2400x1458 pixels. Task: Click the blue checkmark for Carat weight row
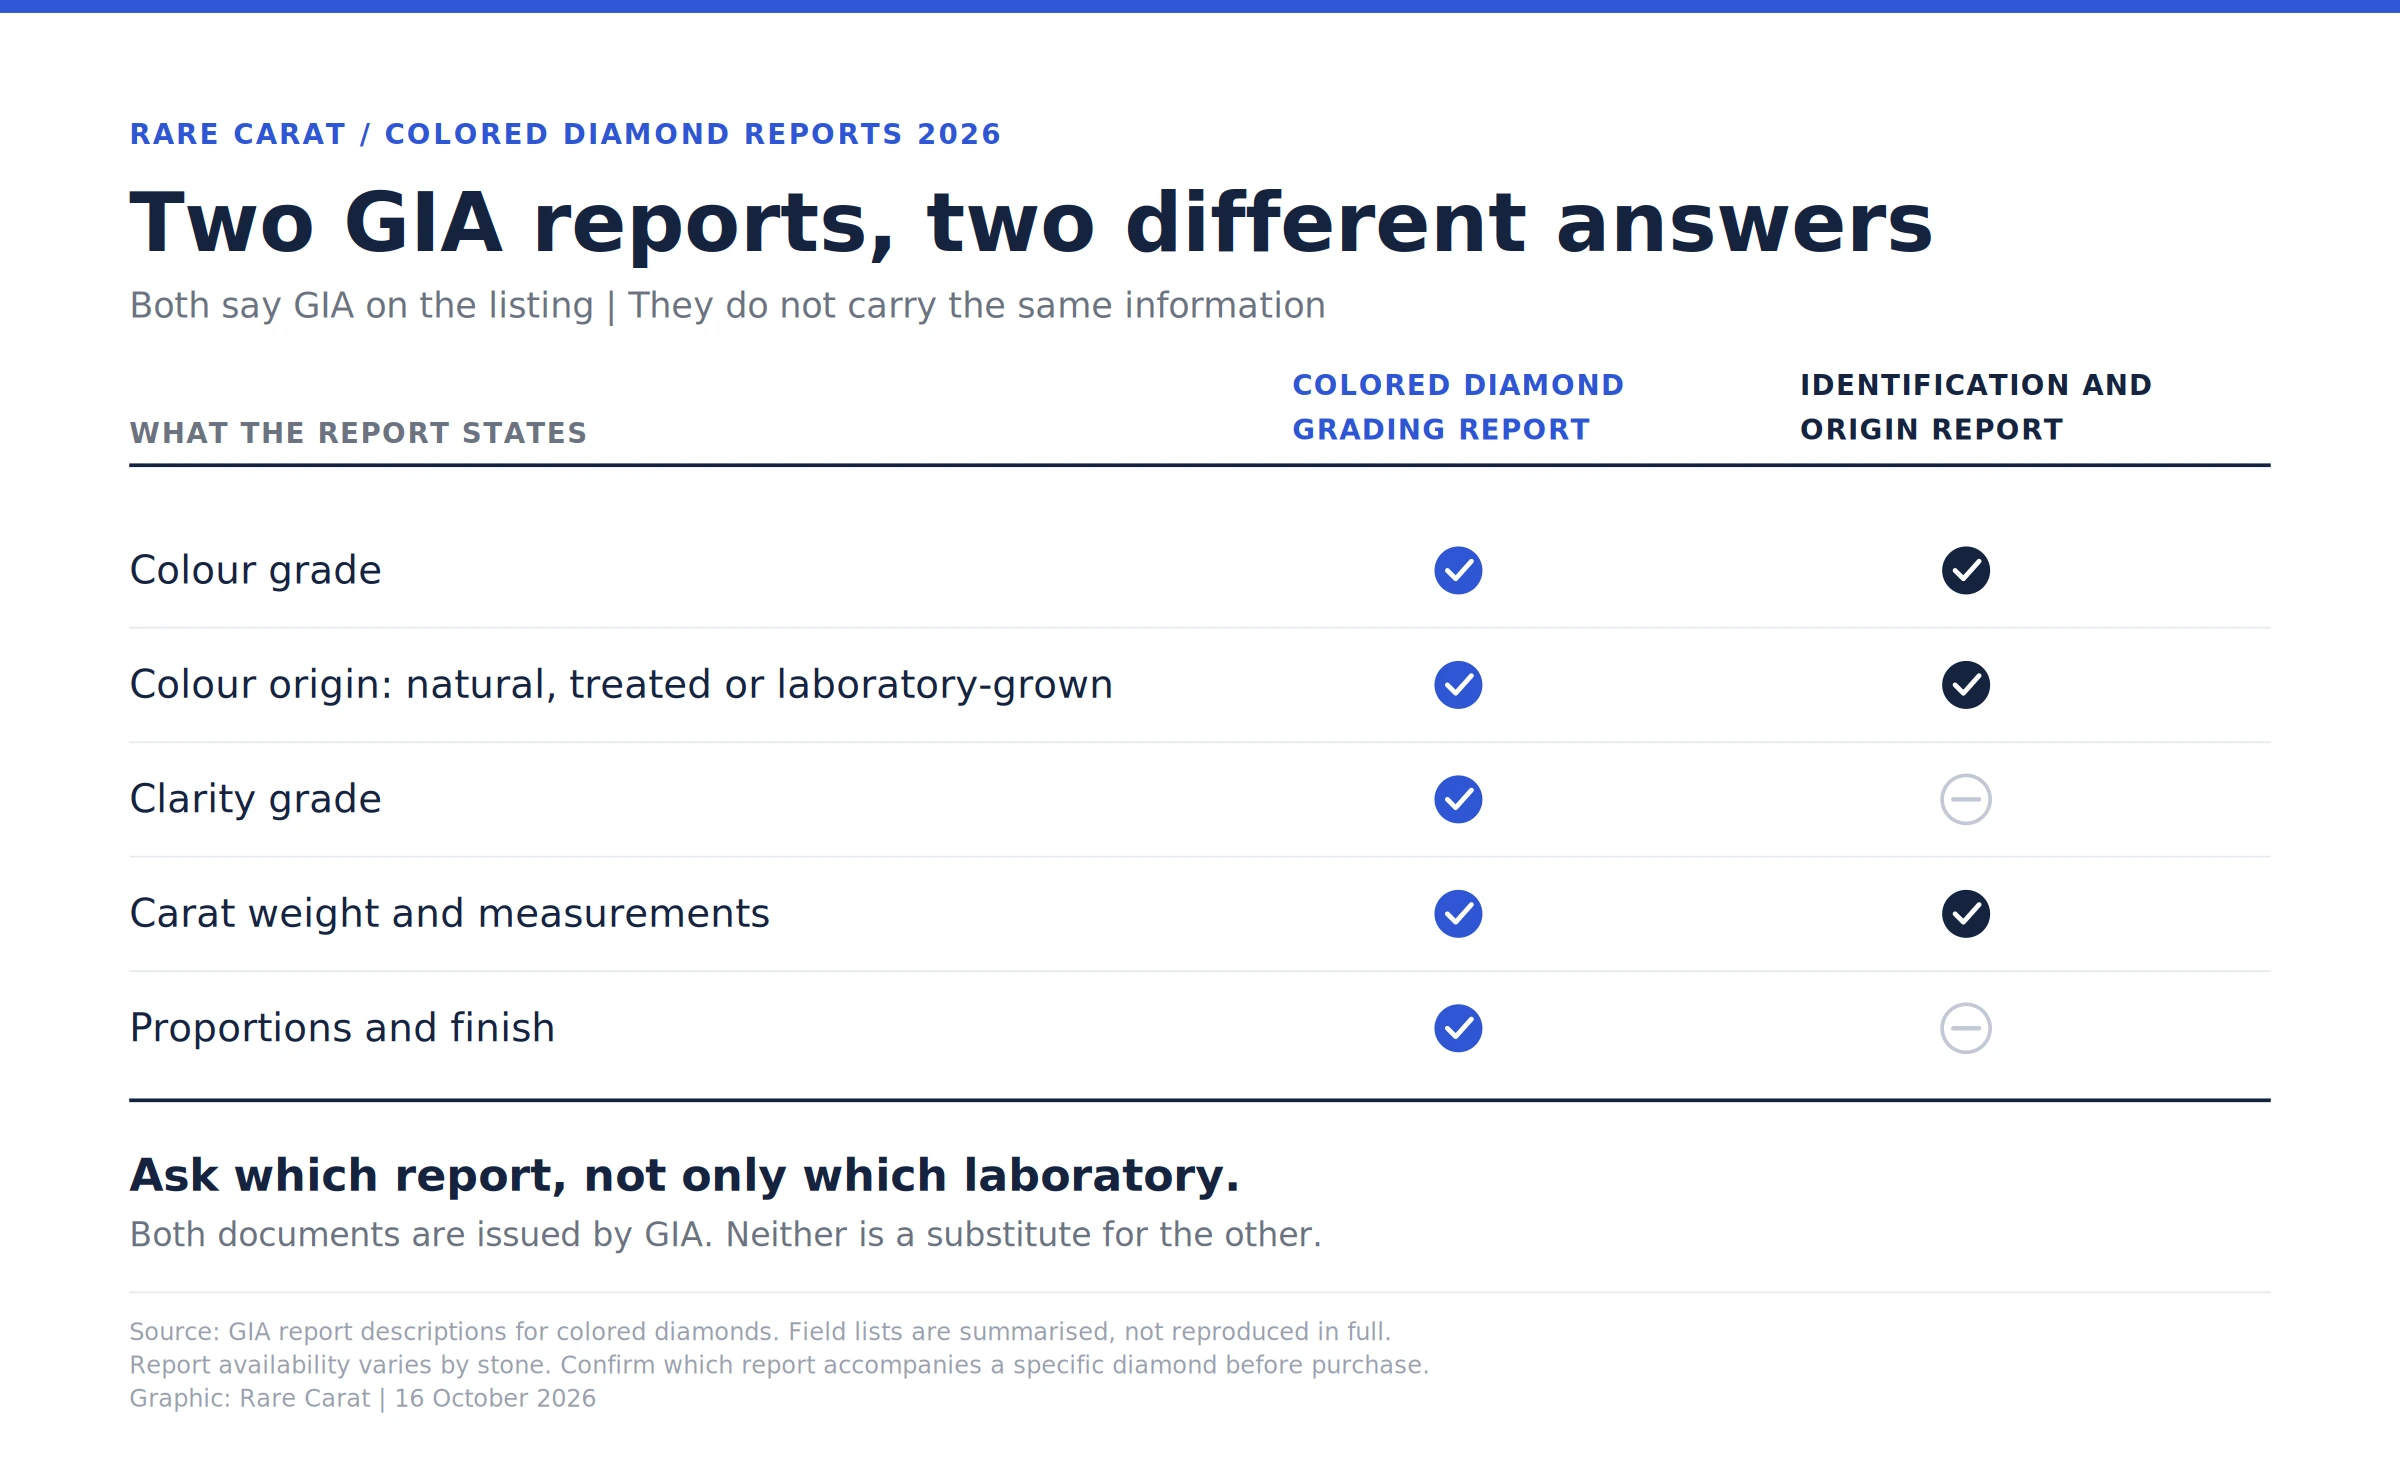(x=1458, y=913)
